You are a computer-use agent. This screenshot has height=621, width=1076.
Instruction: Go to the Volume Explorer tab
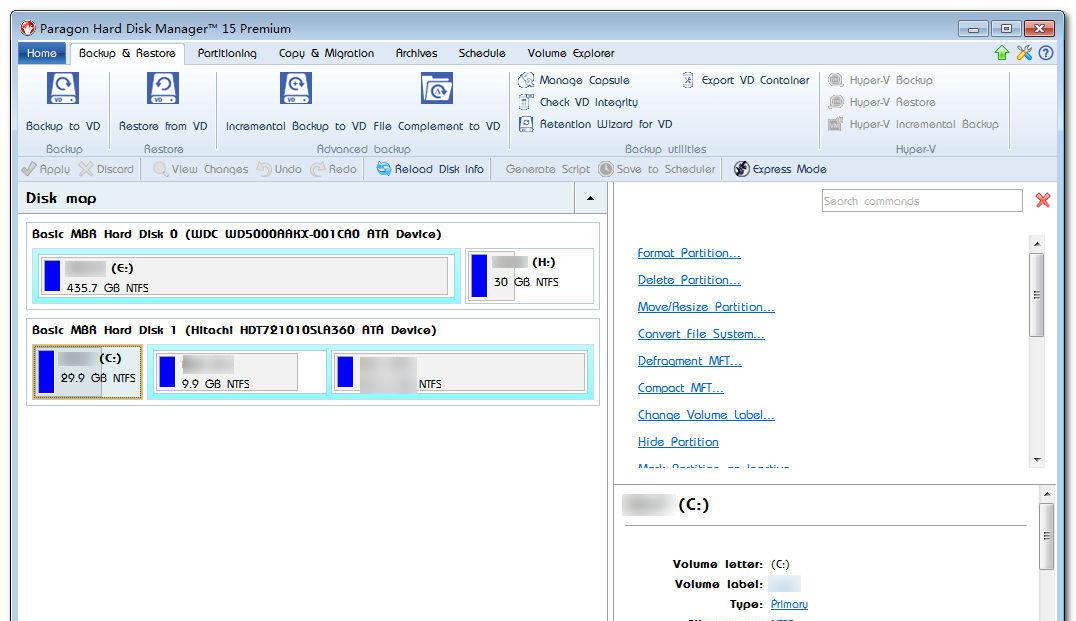pos(571,53)
